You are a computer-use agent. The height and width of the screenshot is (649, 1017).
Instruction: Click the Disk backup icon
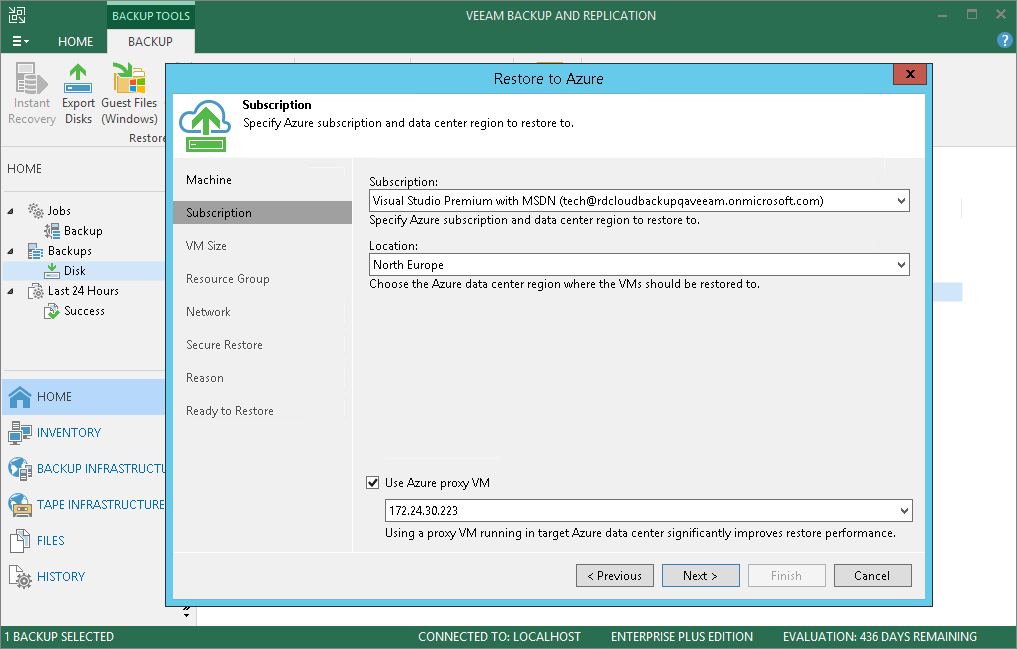point(52,271)
